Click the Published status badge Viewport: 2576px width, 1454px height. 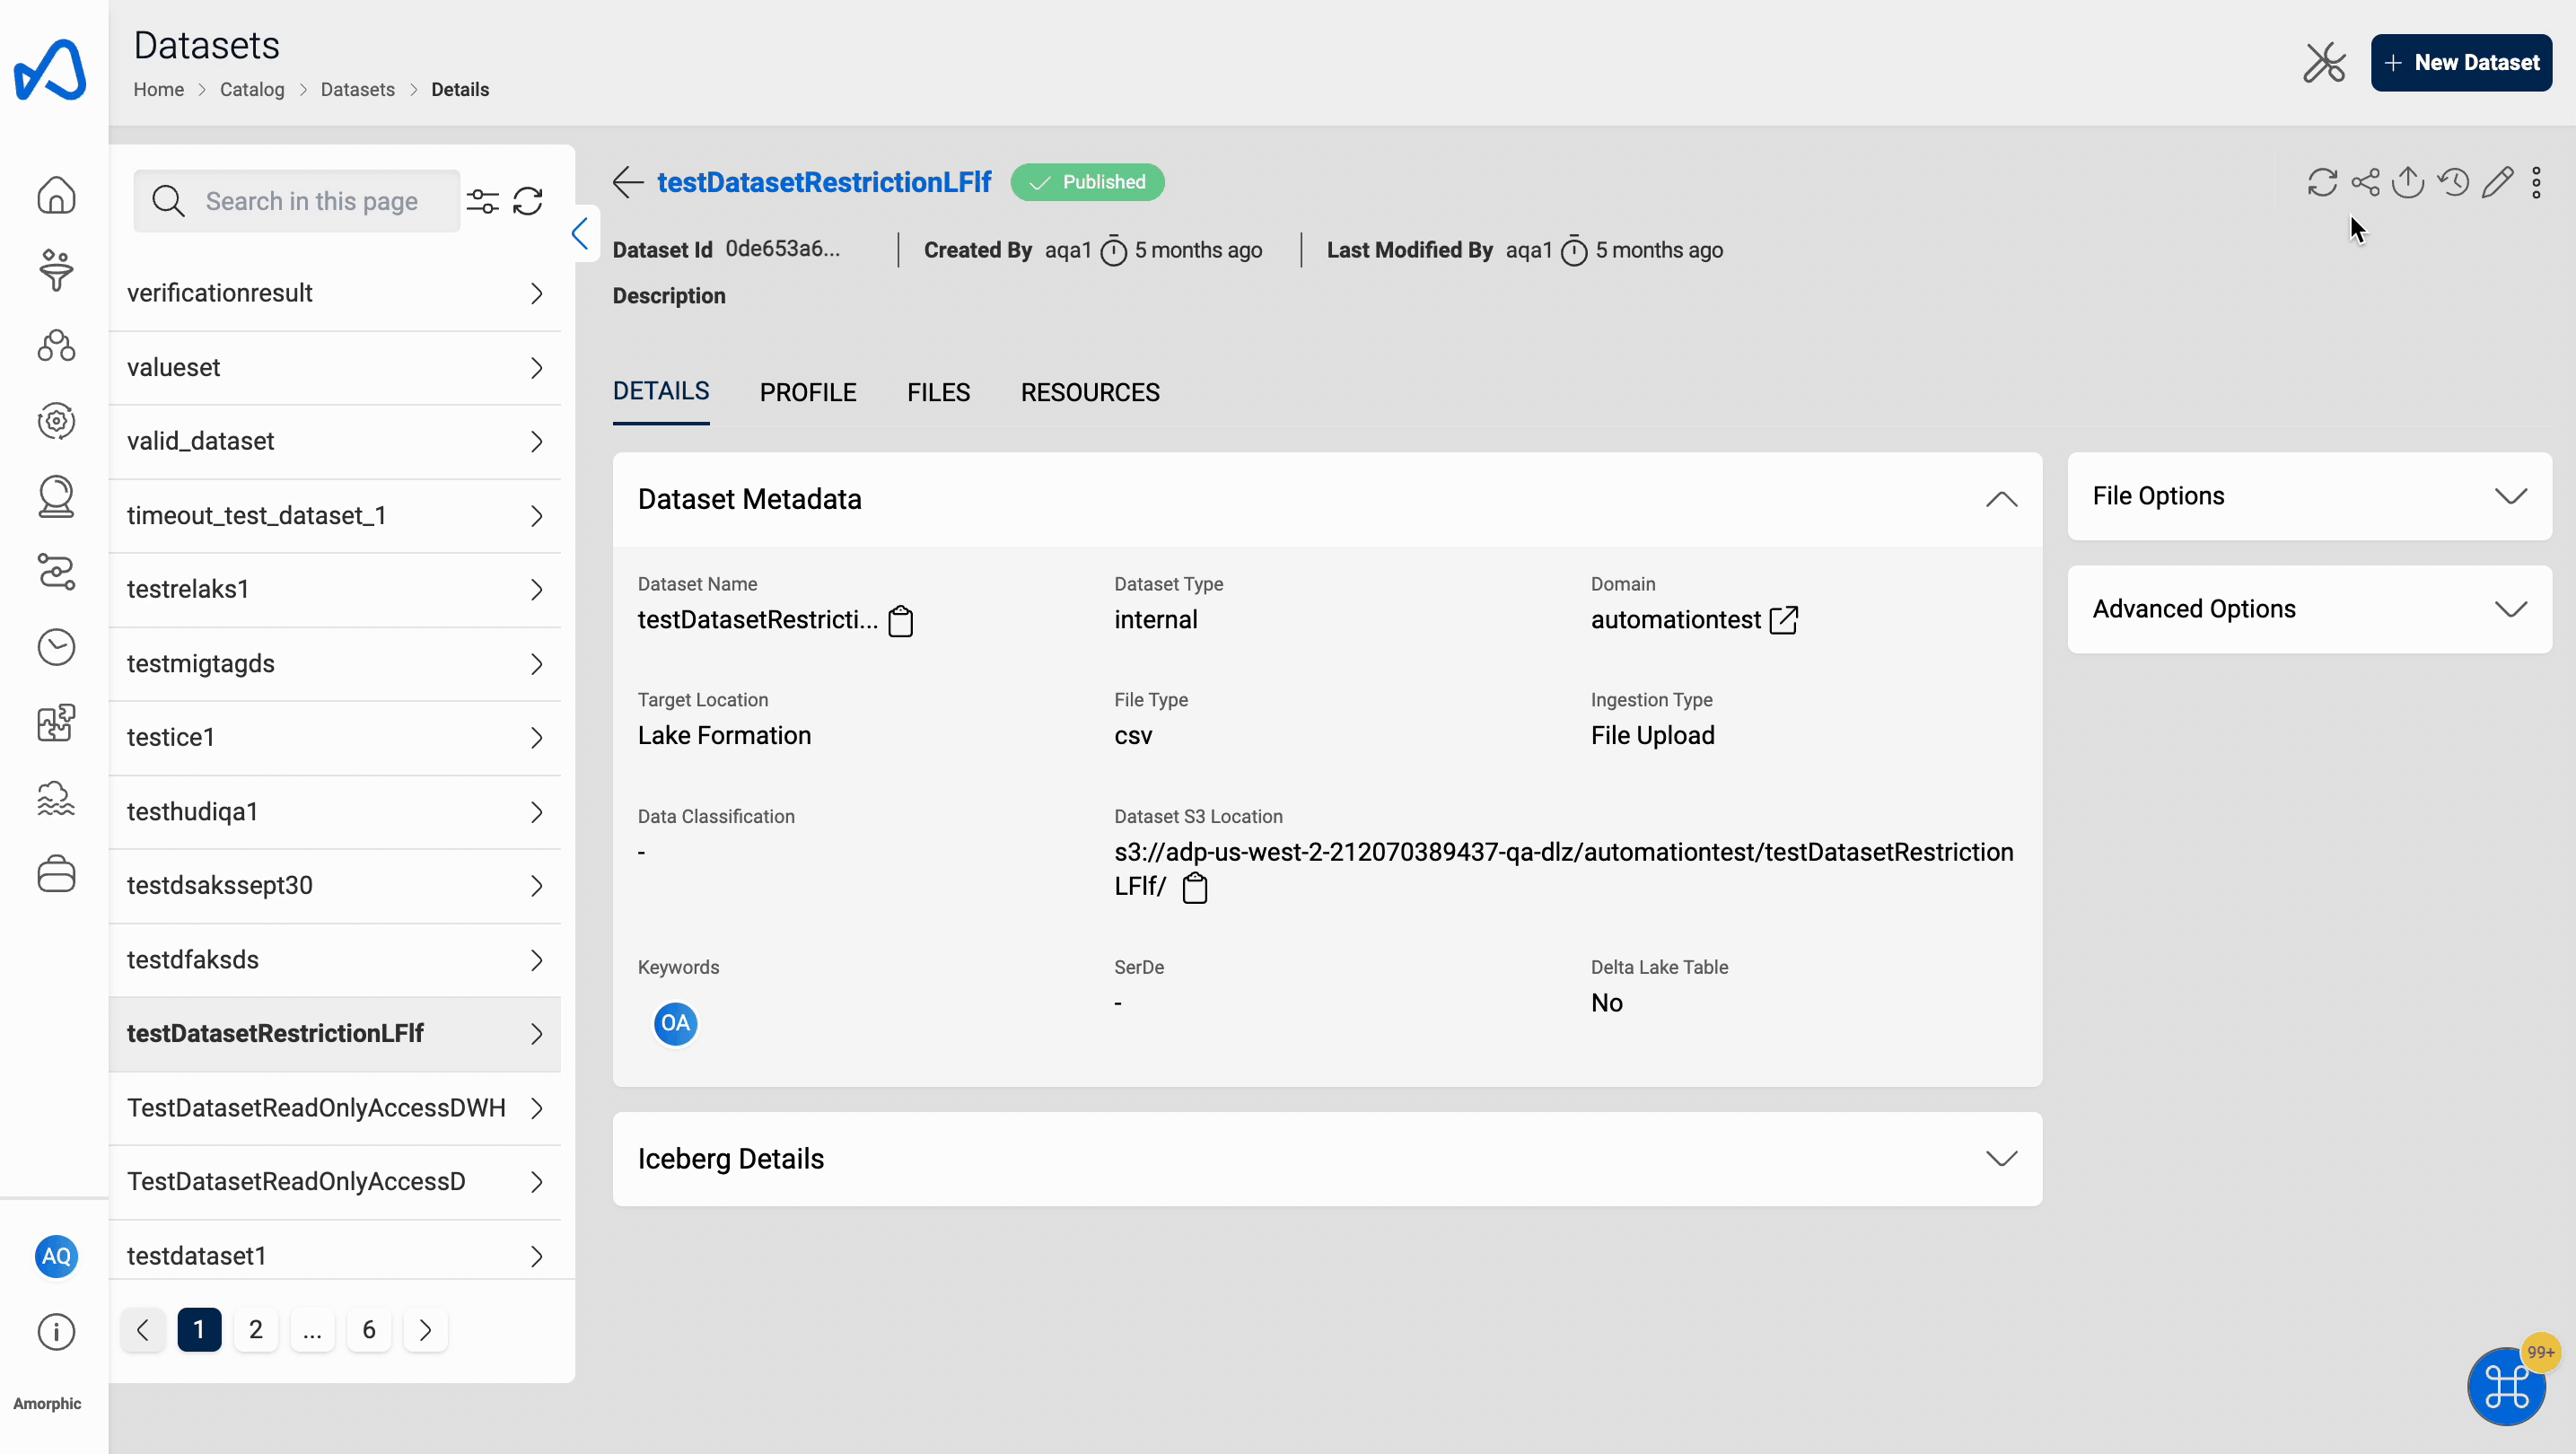(1087, 182)
